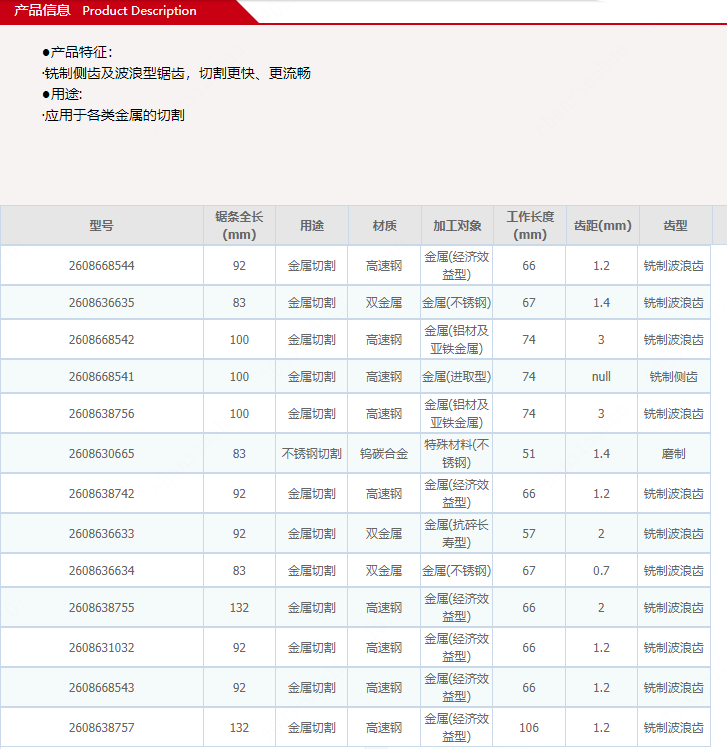Select the 齿型 column header
This screenshot has width=727, height=749.
pyautogui.click(x=675, y=226)
